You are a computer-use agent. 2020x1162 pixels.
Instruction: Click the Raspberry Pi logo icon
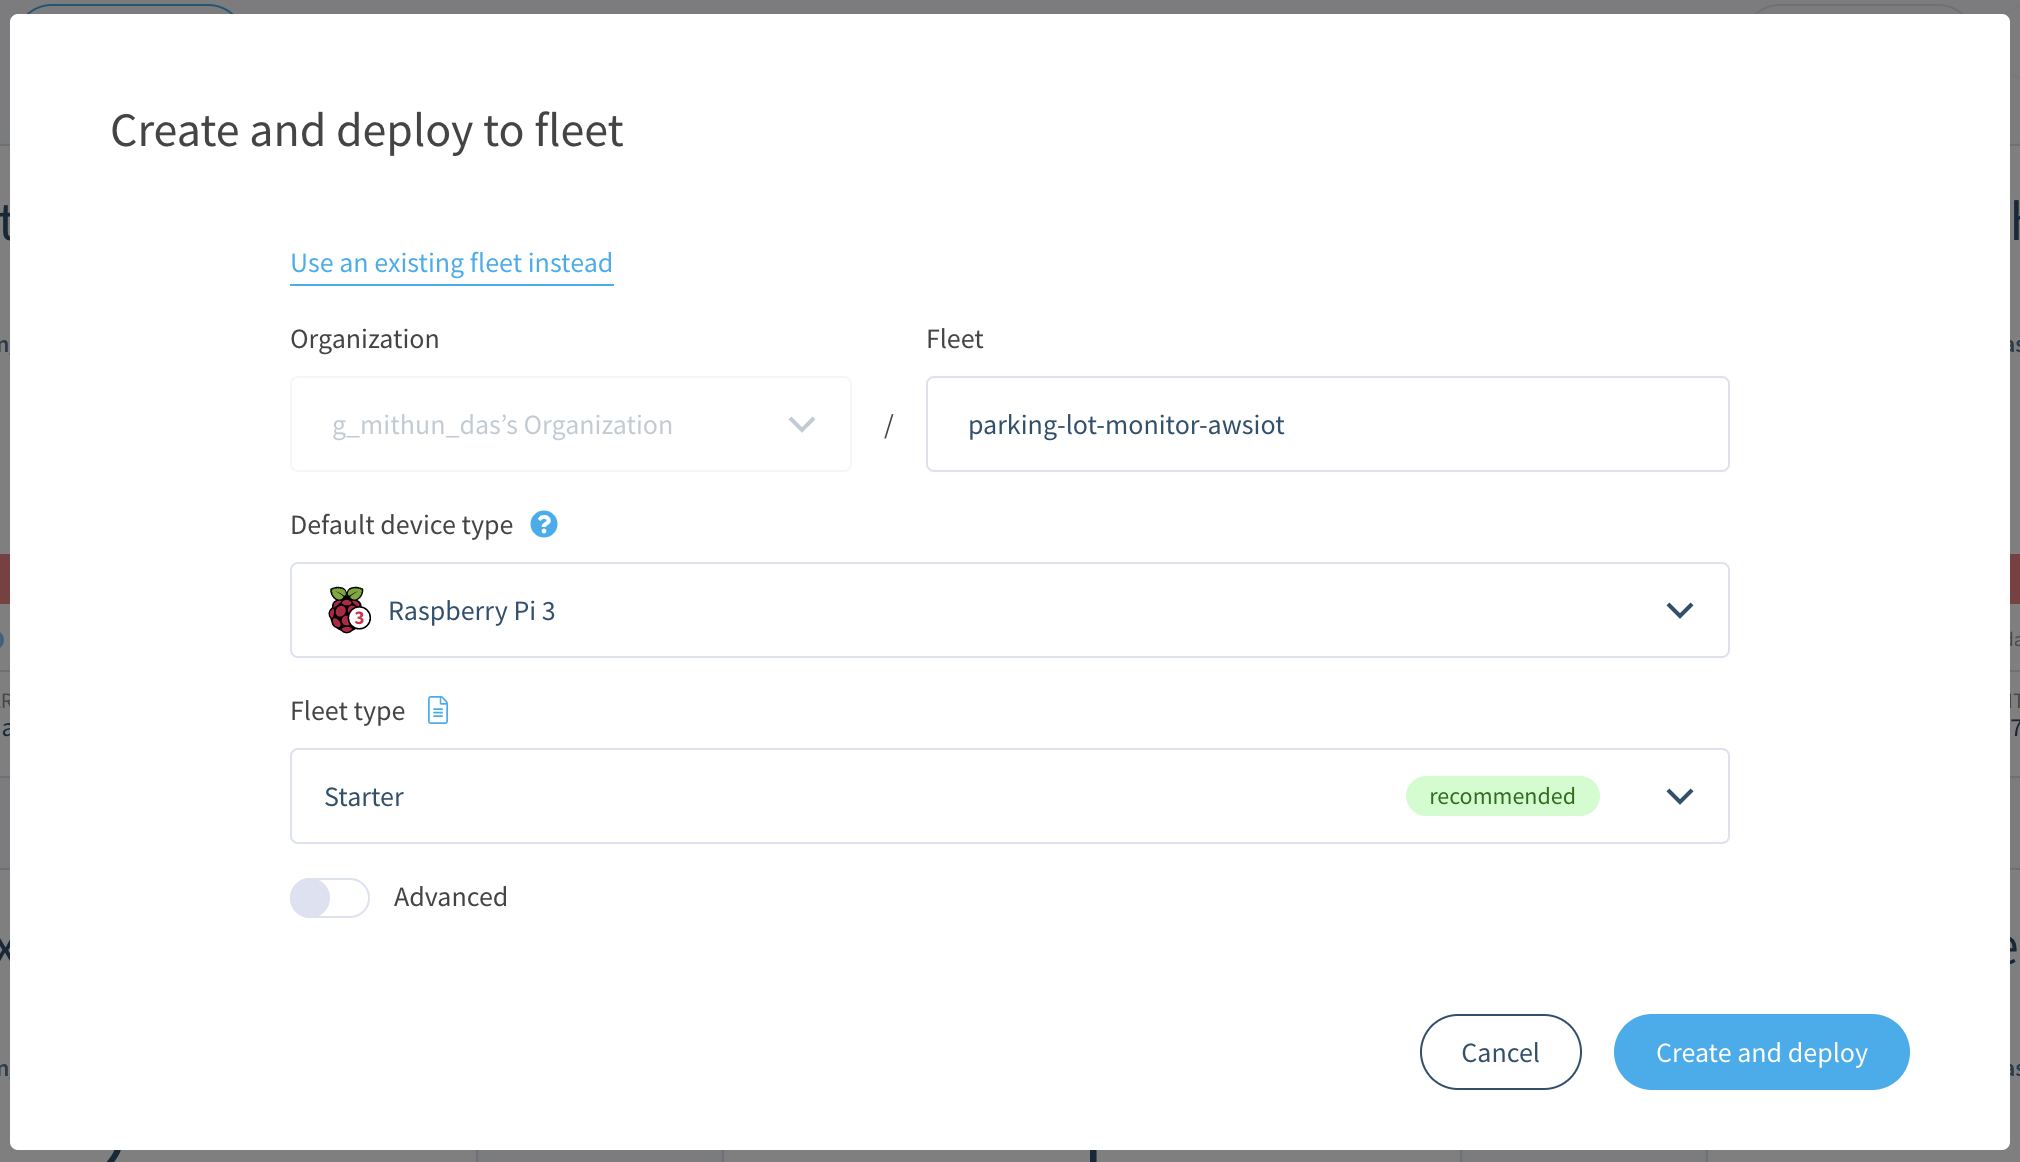pos(348,610)
